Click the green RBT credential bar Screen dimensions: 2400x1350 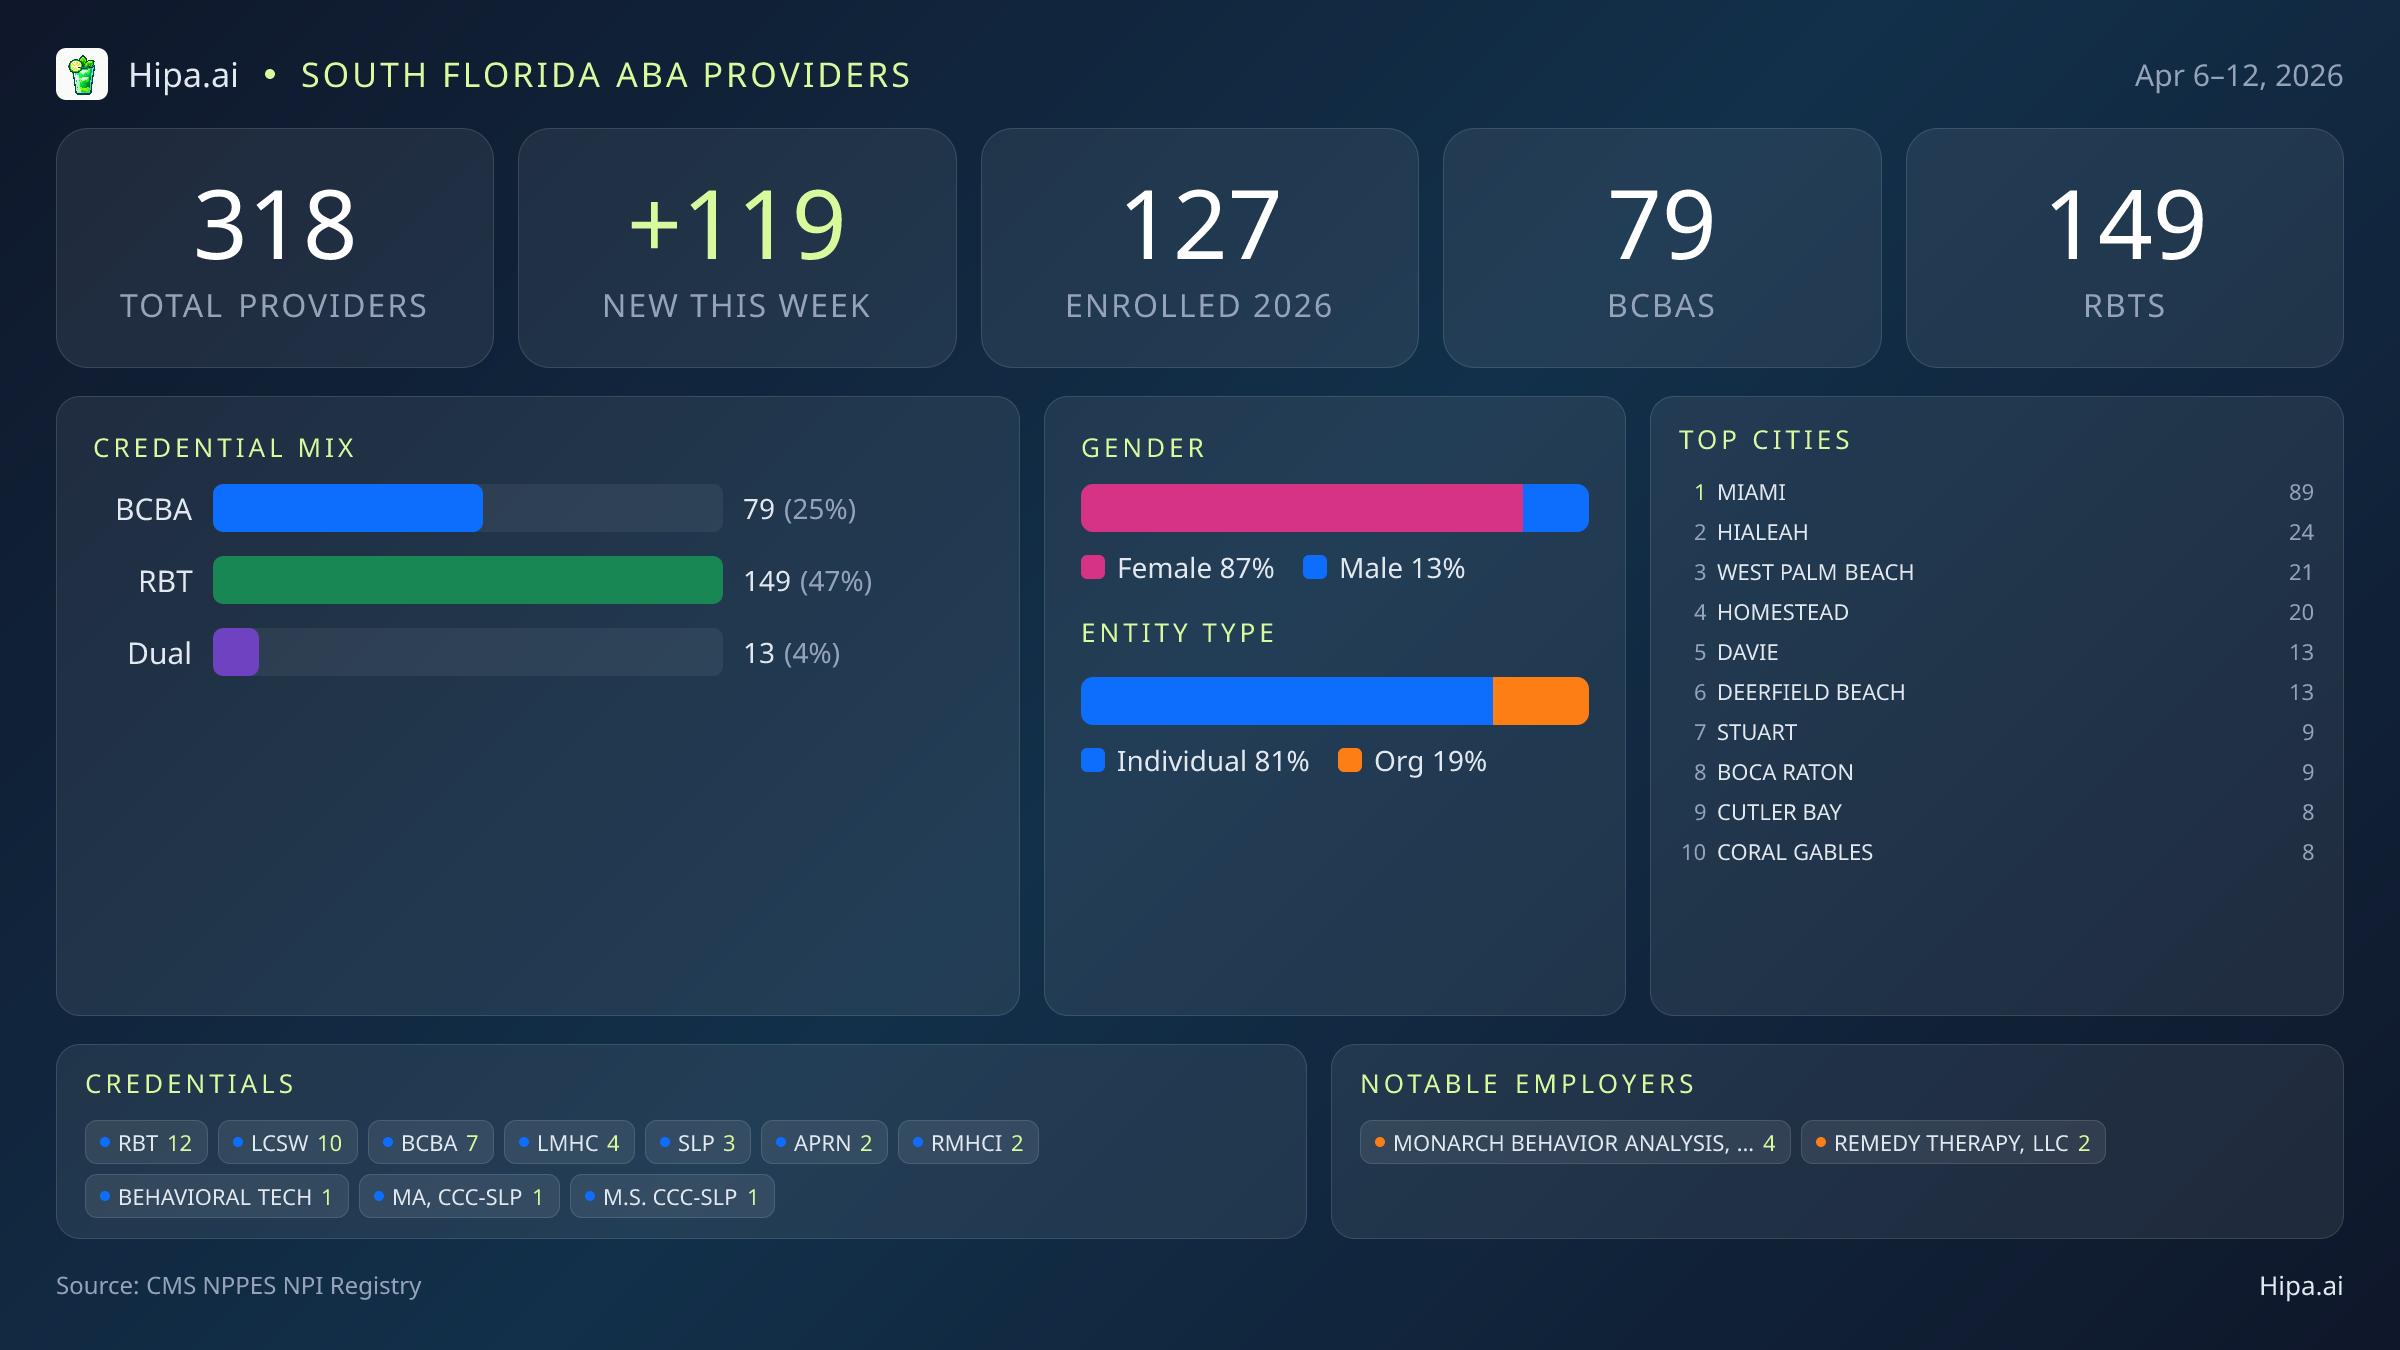pos(467,581)
